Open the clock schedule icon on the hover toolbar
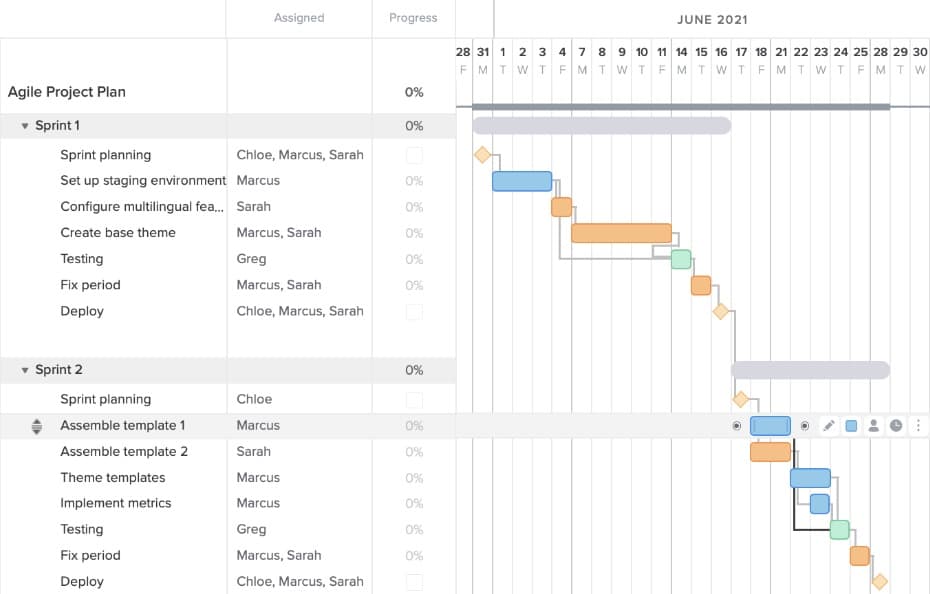Image resolution: width=930 pixels, height=594 pixels. (897, 425)
